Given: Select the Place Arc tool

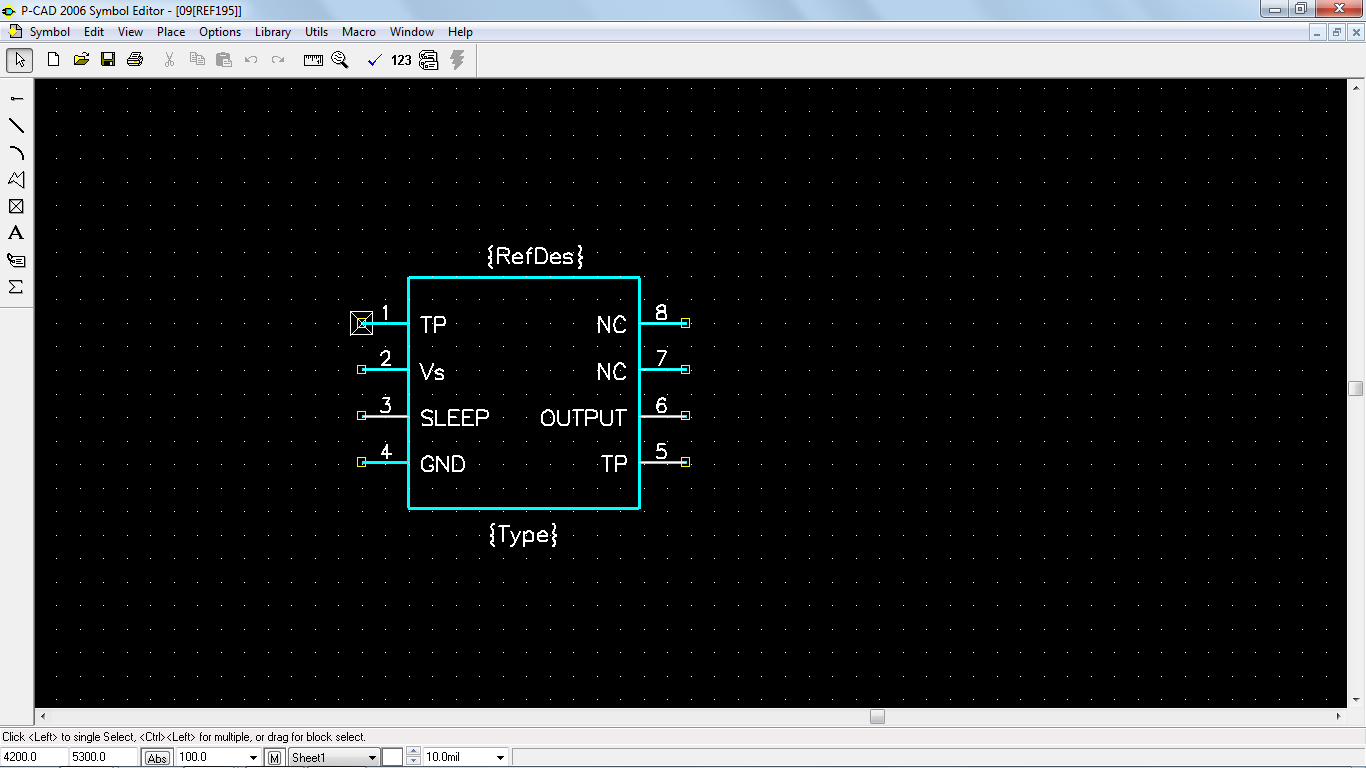Looking at the screenshot, I should point(16,152).
